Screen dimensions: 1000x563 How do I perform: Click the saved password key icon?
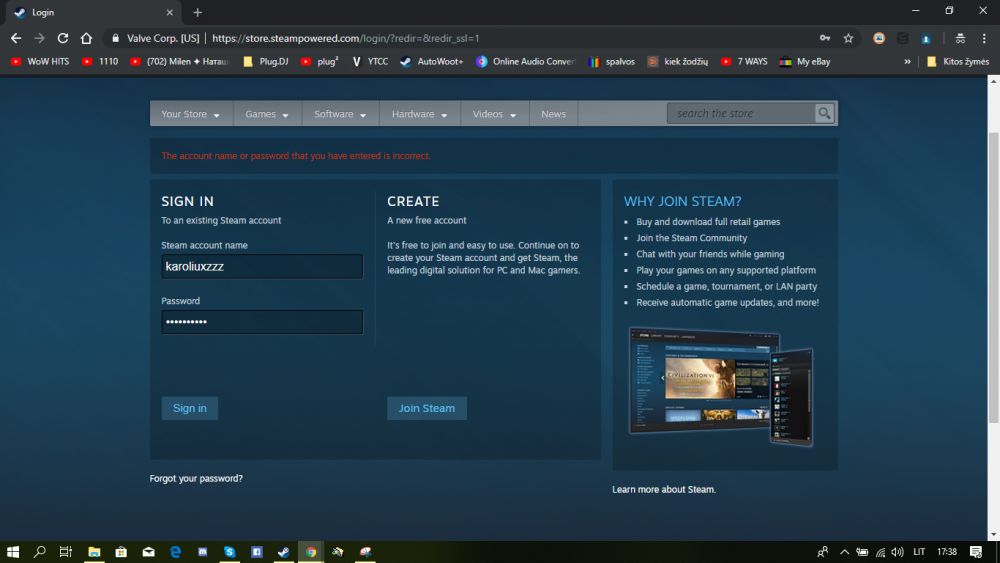tap(825, 38)
